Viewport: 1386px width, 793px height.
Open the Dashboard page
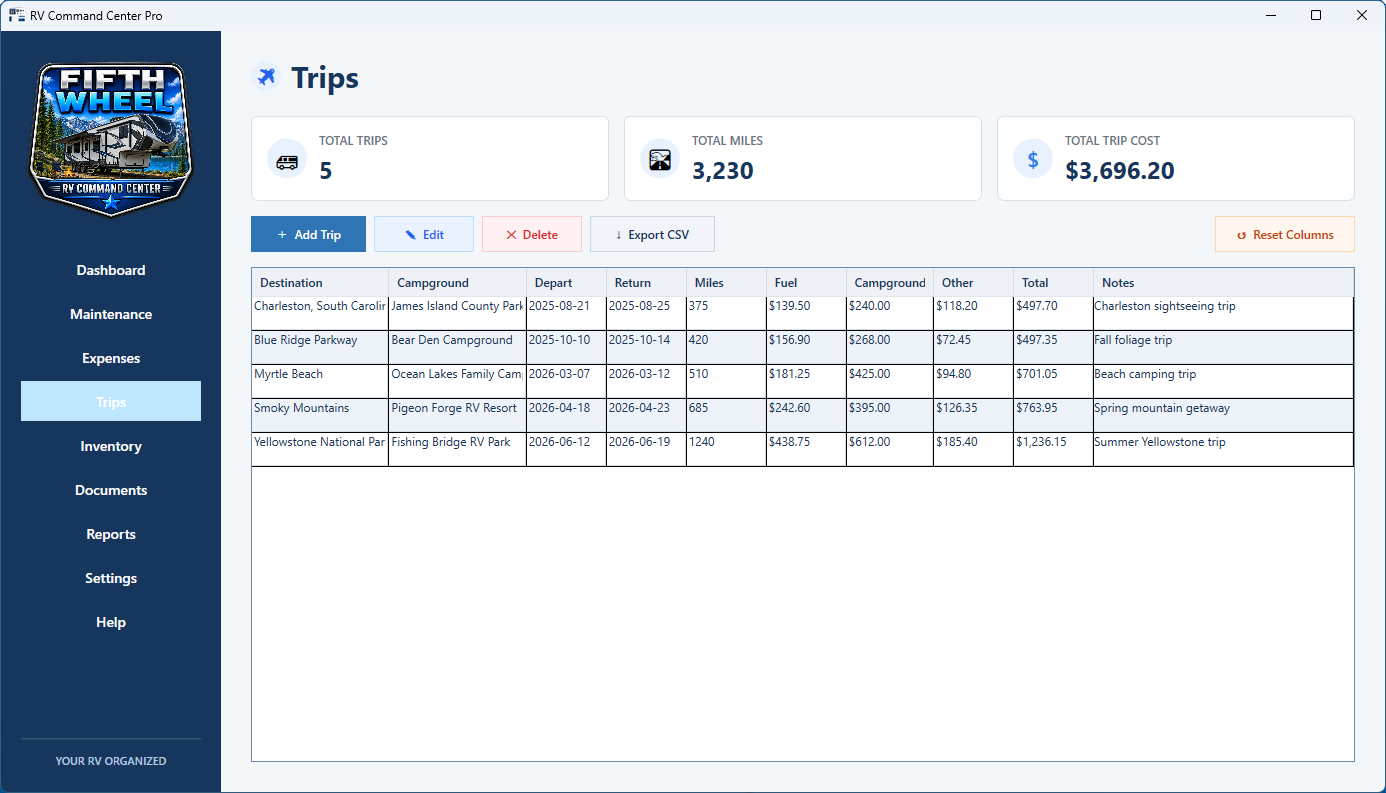point(111,270)
